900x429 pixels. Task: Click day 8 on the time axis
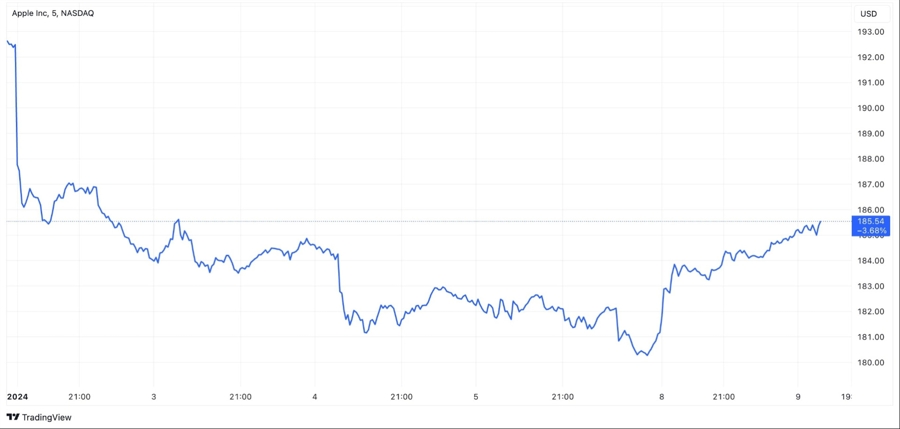click(661, 397)
